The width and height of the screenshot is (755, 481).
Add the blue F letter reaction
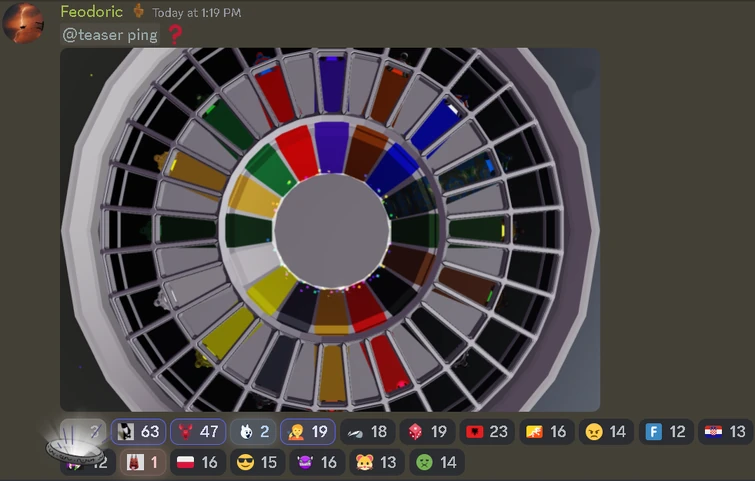(x=666, y=431)
